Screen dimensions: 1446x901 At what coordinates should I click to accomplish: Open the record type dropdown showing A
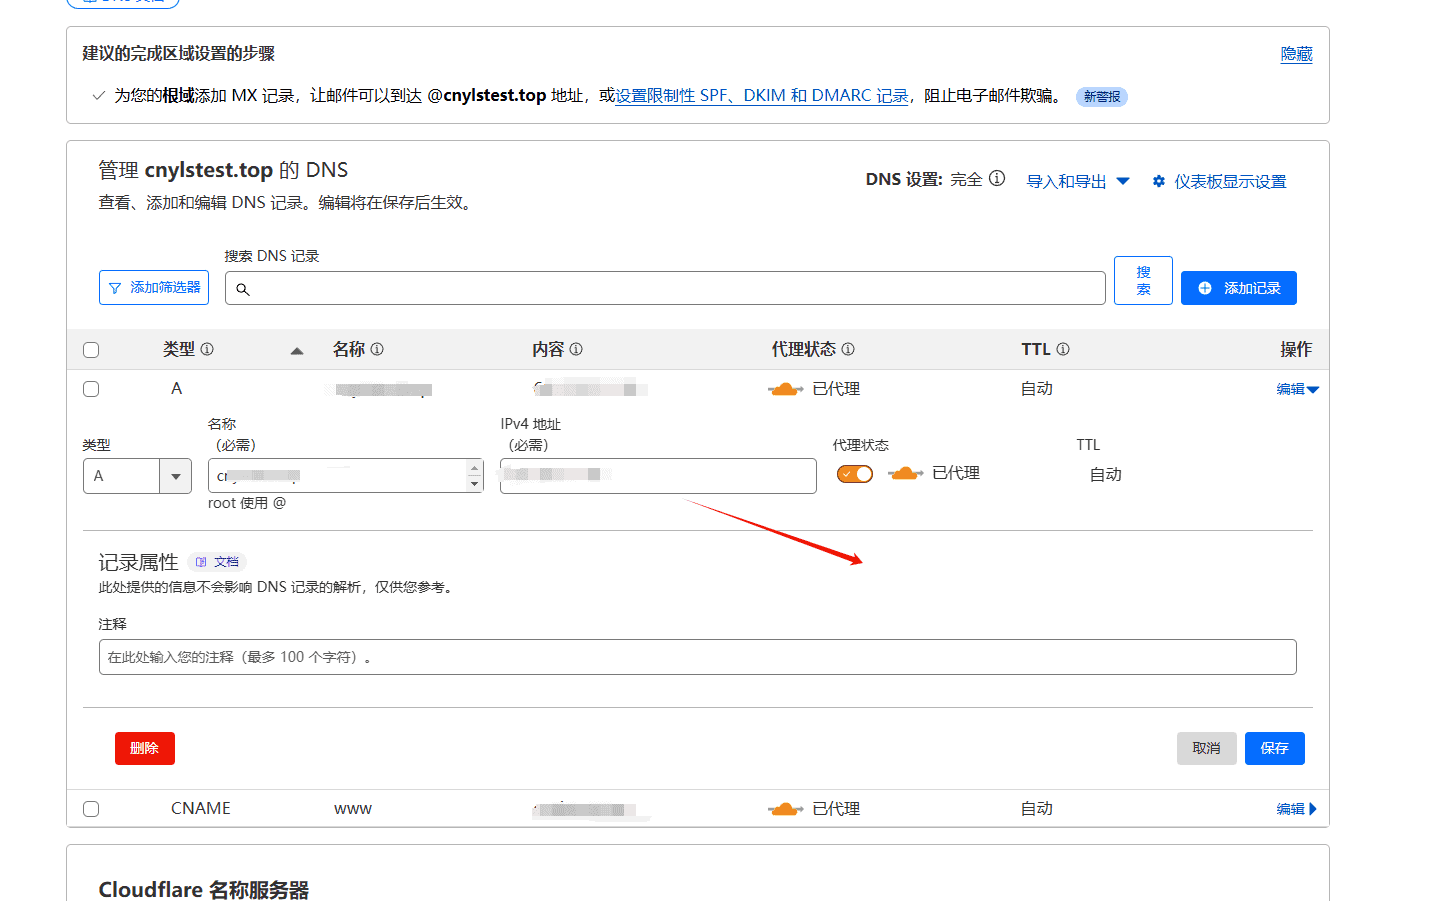(175, 476)
